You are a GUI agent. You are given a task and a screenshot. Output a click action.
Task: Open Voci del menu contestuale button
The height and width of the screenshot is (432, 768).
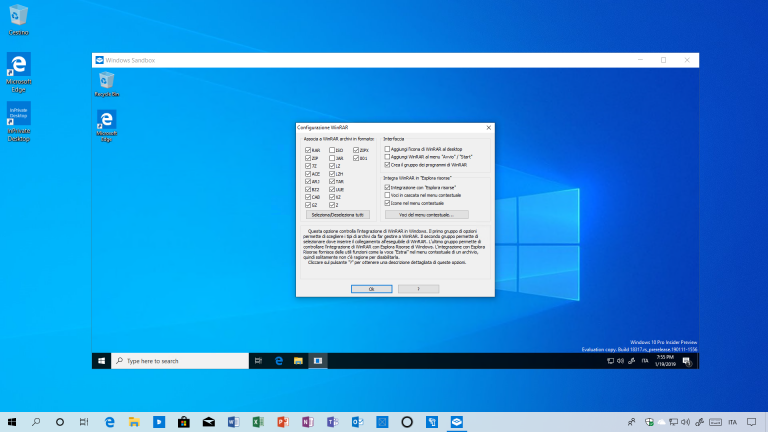427,215
